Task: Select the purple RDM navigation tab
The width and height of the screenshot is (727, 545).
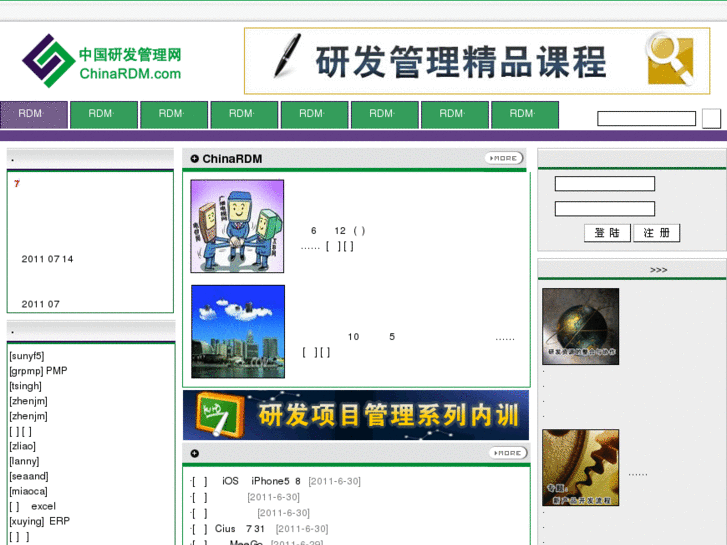Action: (34, 114)
